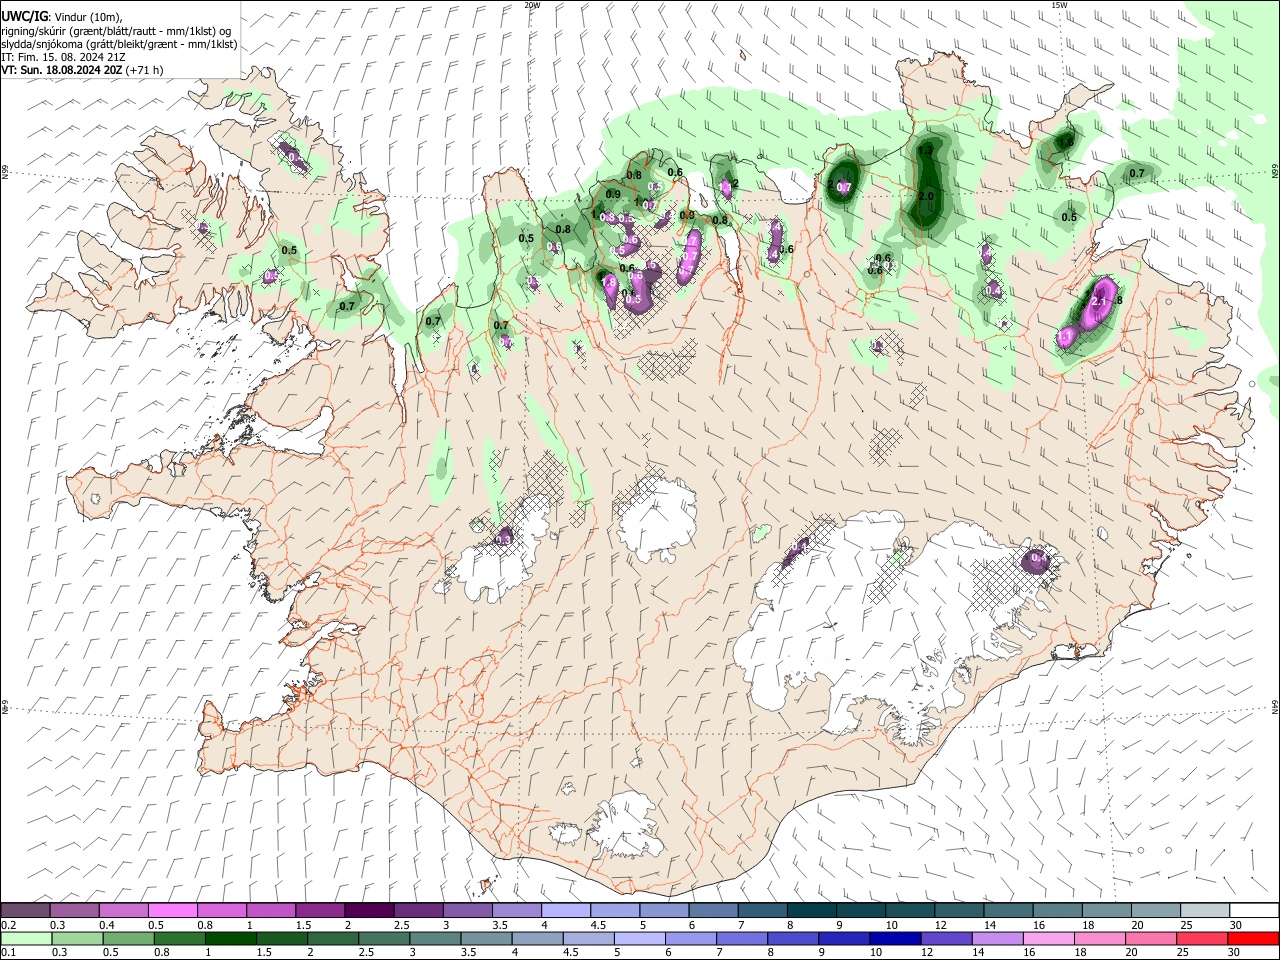1280x960 pixels.
Task: Select the white snow swatch after 30
Action: coord(1252,910)
